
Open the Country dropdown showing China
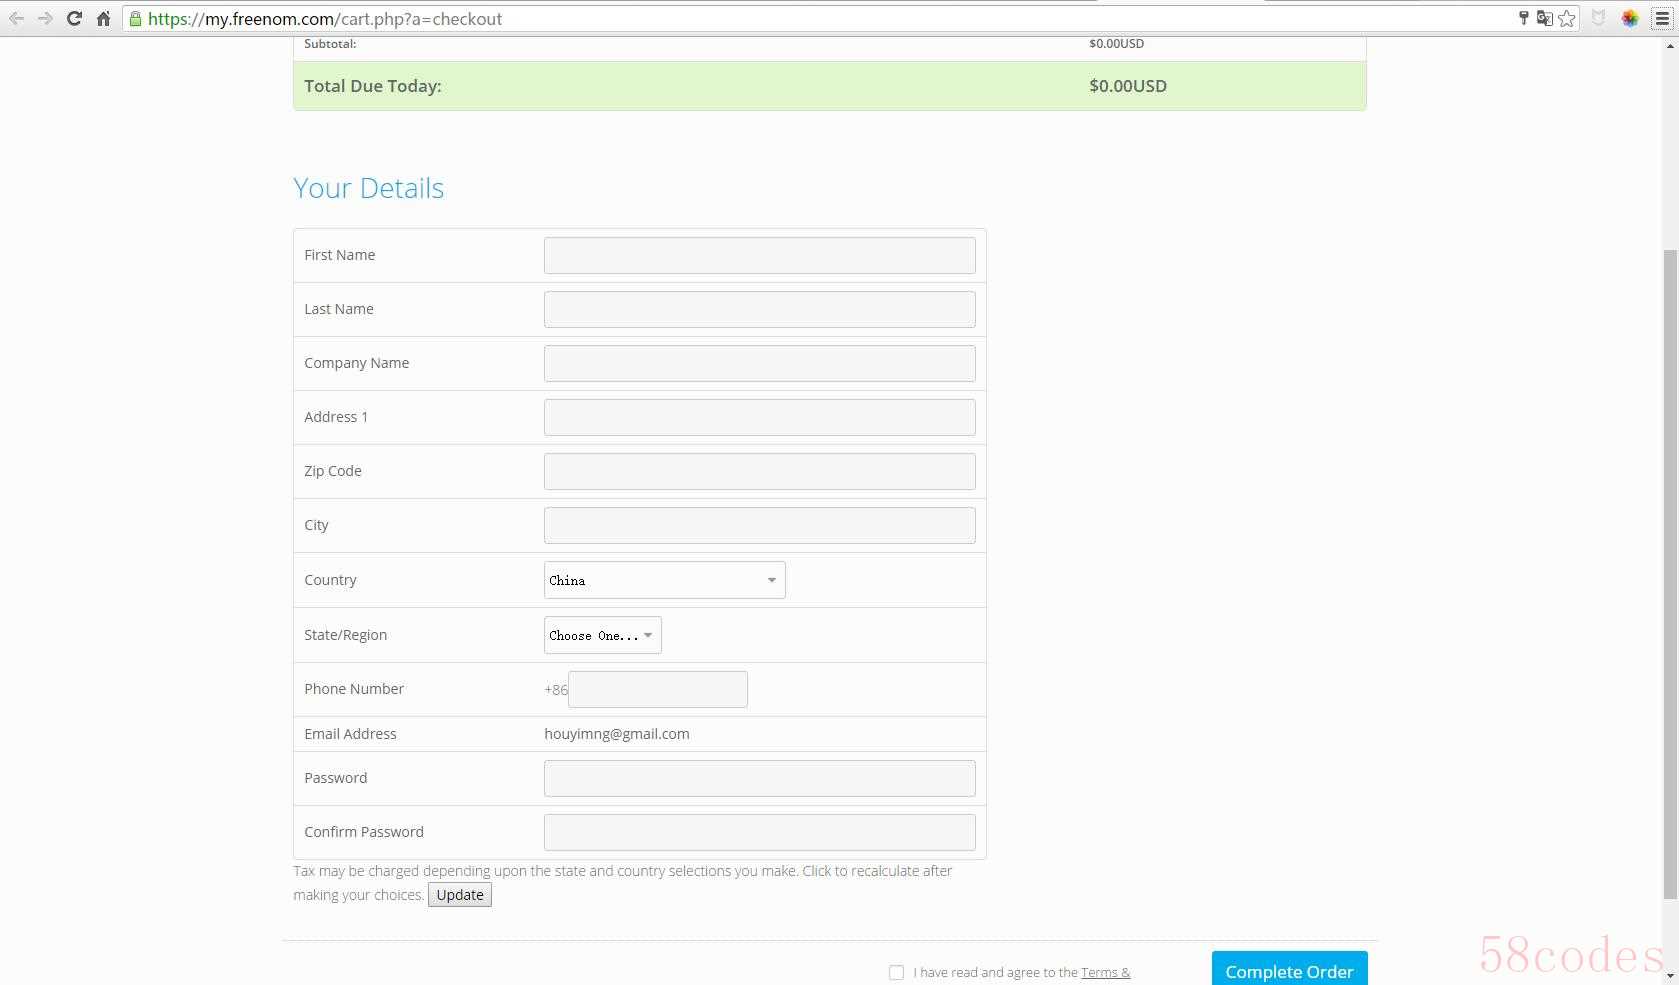tap(664, 580)
